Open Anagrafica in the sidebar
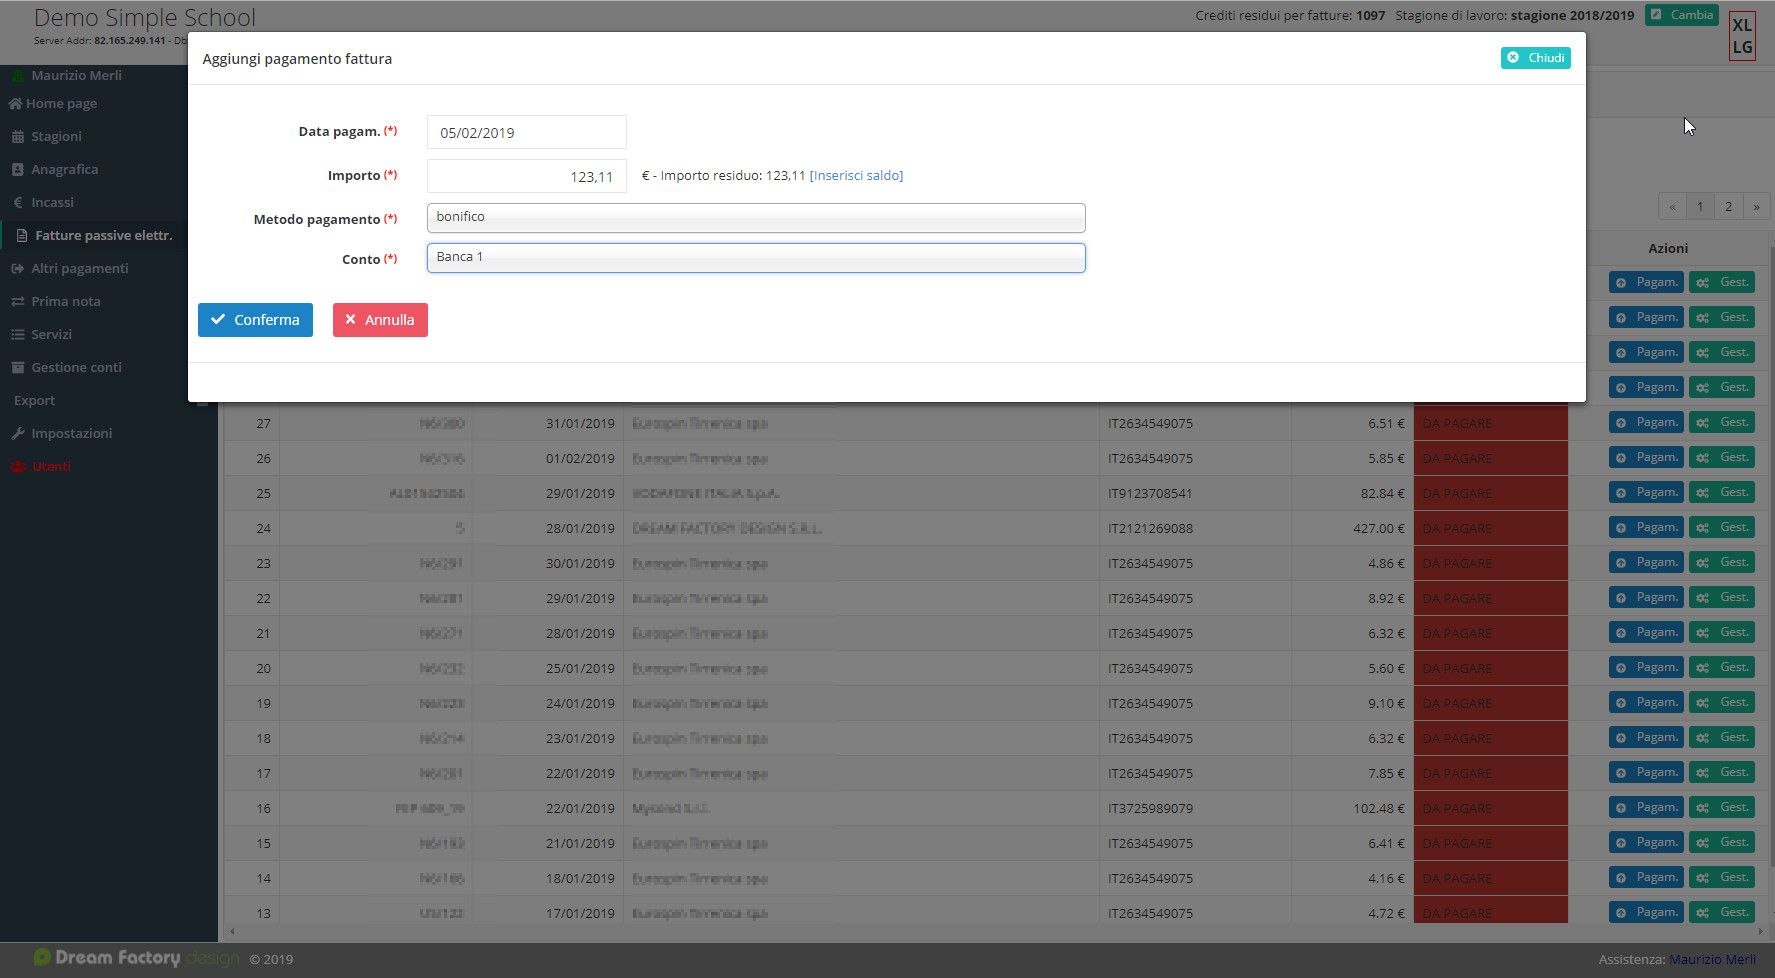Image resolution: width=1775 pixels, height=978 pixels. point(64,169)
